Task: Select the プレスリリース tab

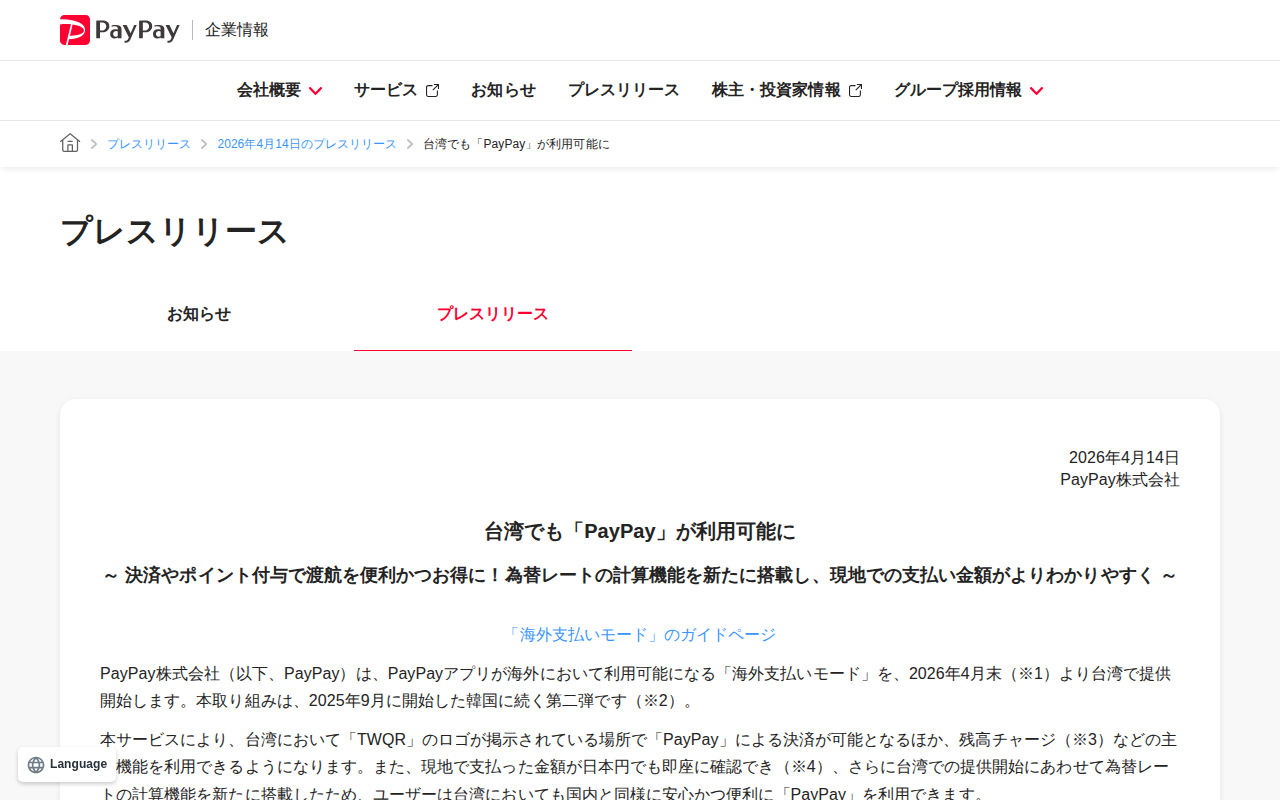Action: coord(493,314)
